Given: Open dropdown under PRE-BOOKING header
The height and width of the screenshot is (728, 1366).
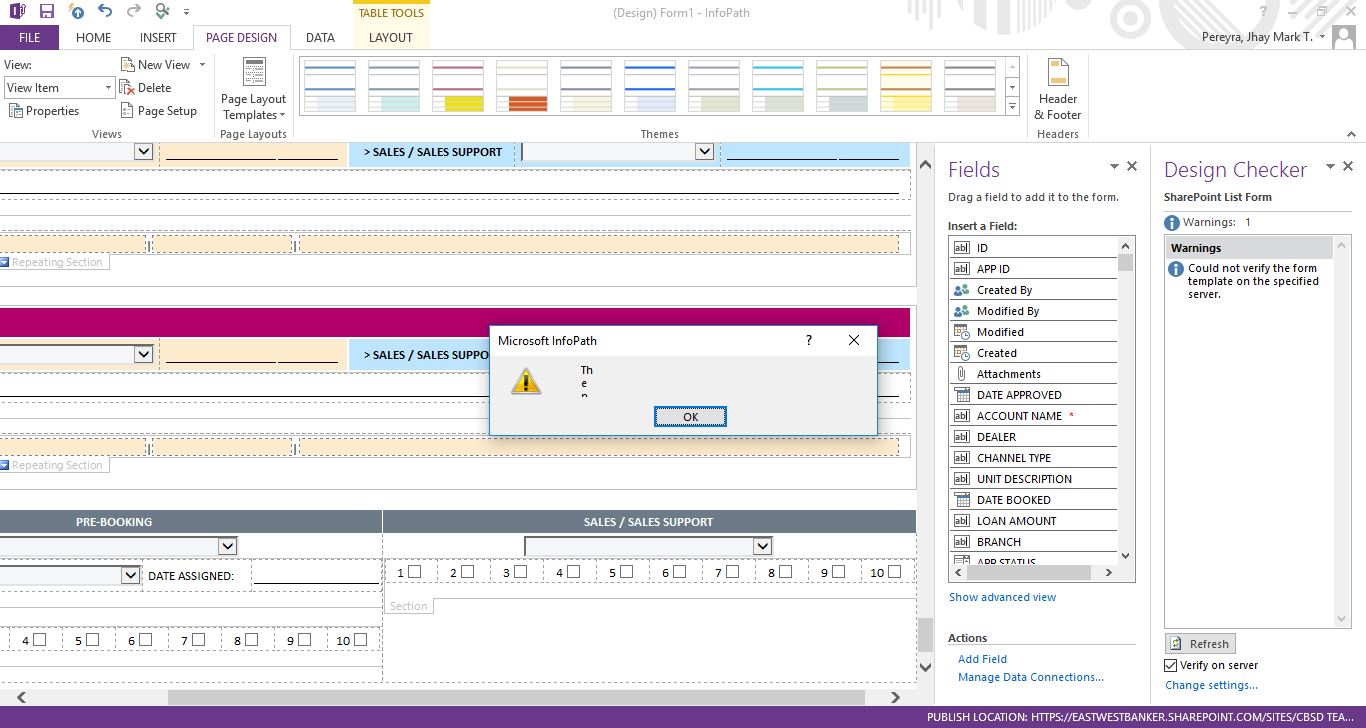Looking at the screenshot, I should (228, 546).
